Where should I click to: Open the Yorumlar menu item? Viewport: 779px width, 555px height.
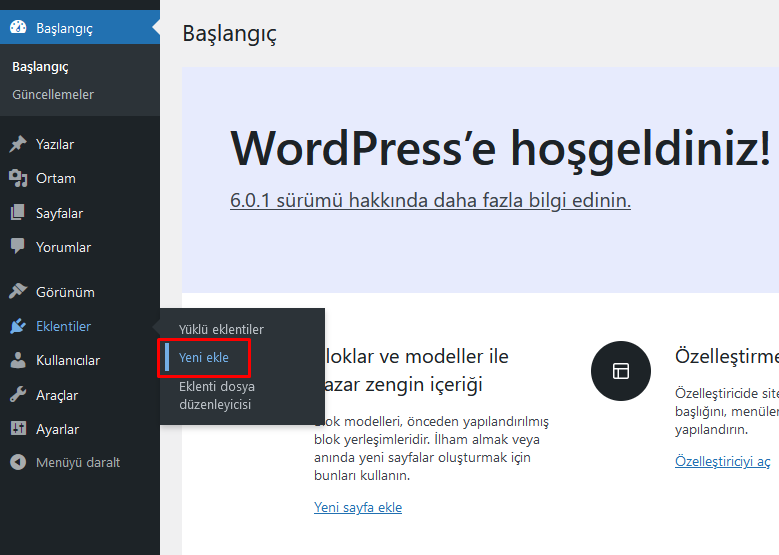[63, 247]
